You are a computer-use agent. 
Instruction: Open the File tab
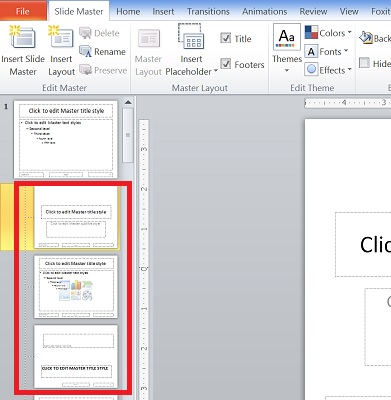coord(23,11)
